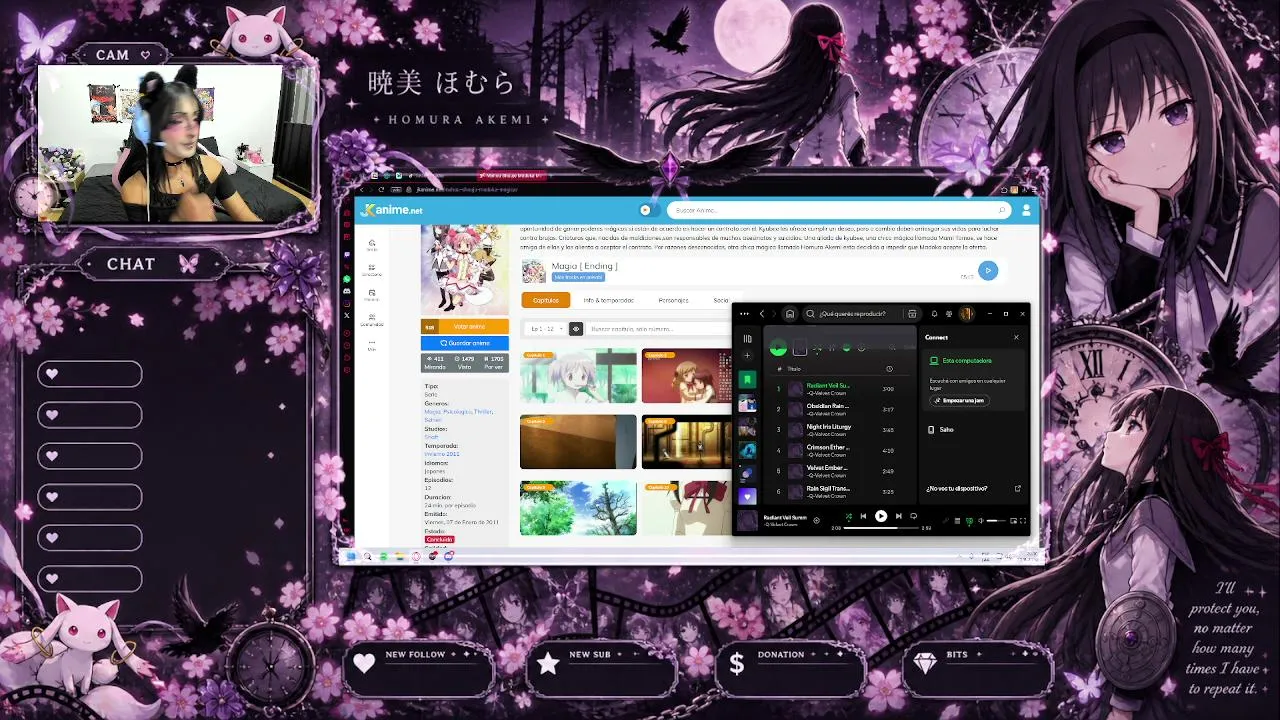Screen dimensions: 1280x720
Task: Play the track 'Crimson Ether...'
Action: (x=828, y=447)
